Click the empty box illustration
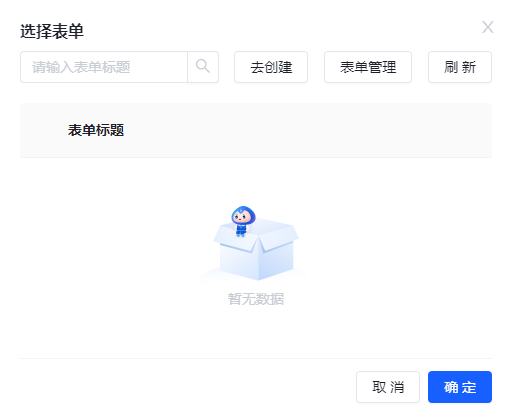 256,248
